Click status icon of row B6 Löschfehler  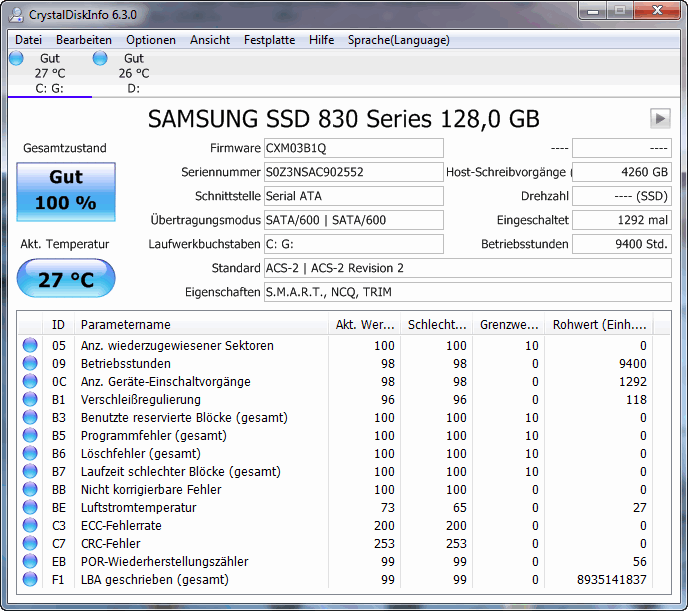pyautogui.click(x=30, y=453)
